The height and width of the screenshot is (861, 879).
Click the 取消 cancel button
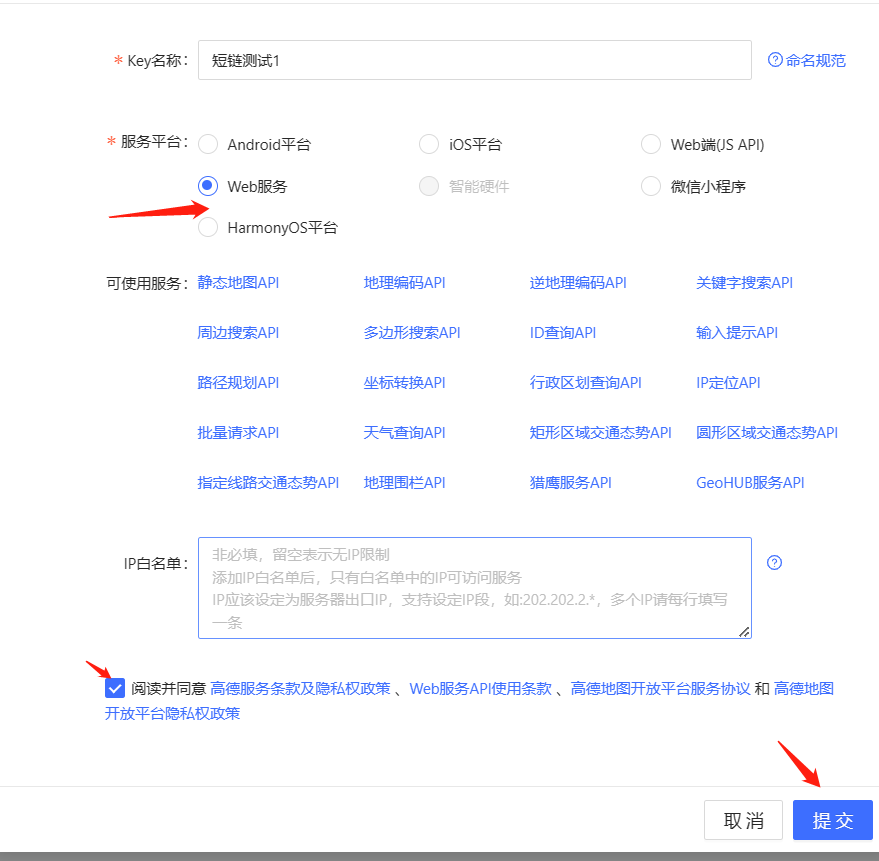tap(743, 820)
